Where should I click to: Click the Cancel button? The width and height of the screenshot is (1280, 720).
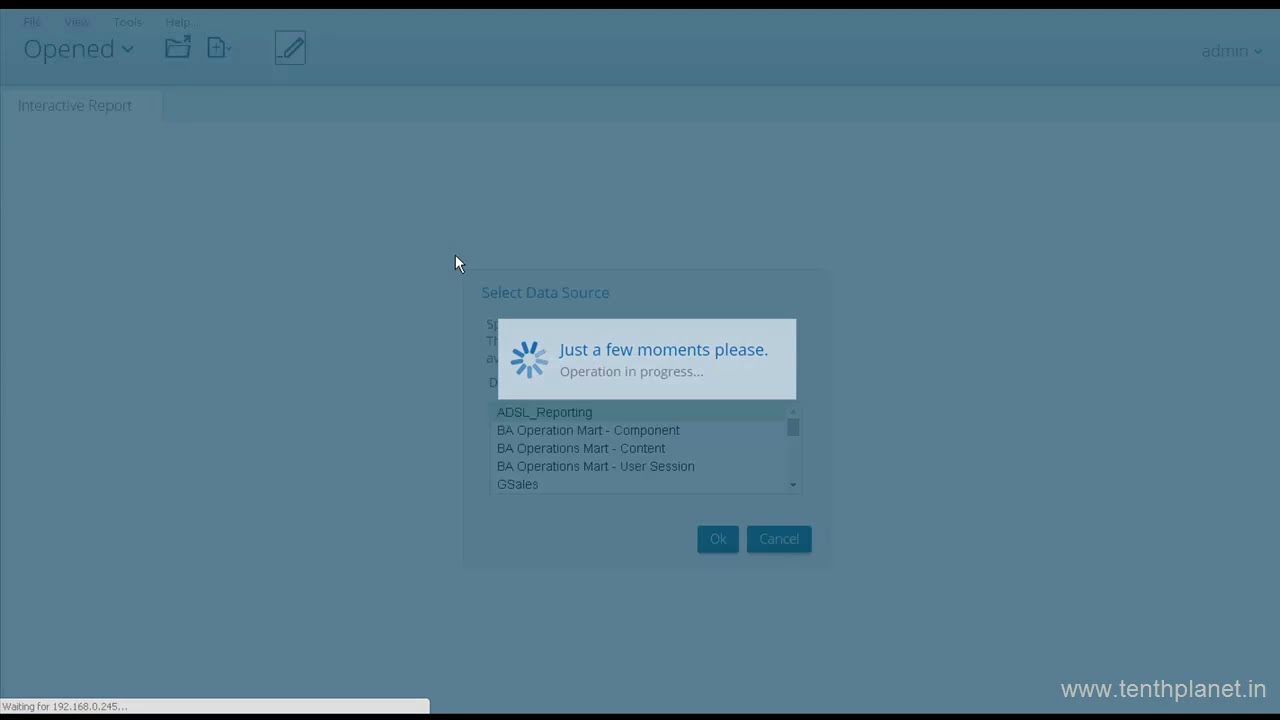779,539
